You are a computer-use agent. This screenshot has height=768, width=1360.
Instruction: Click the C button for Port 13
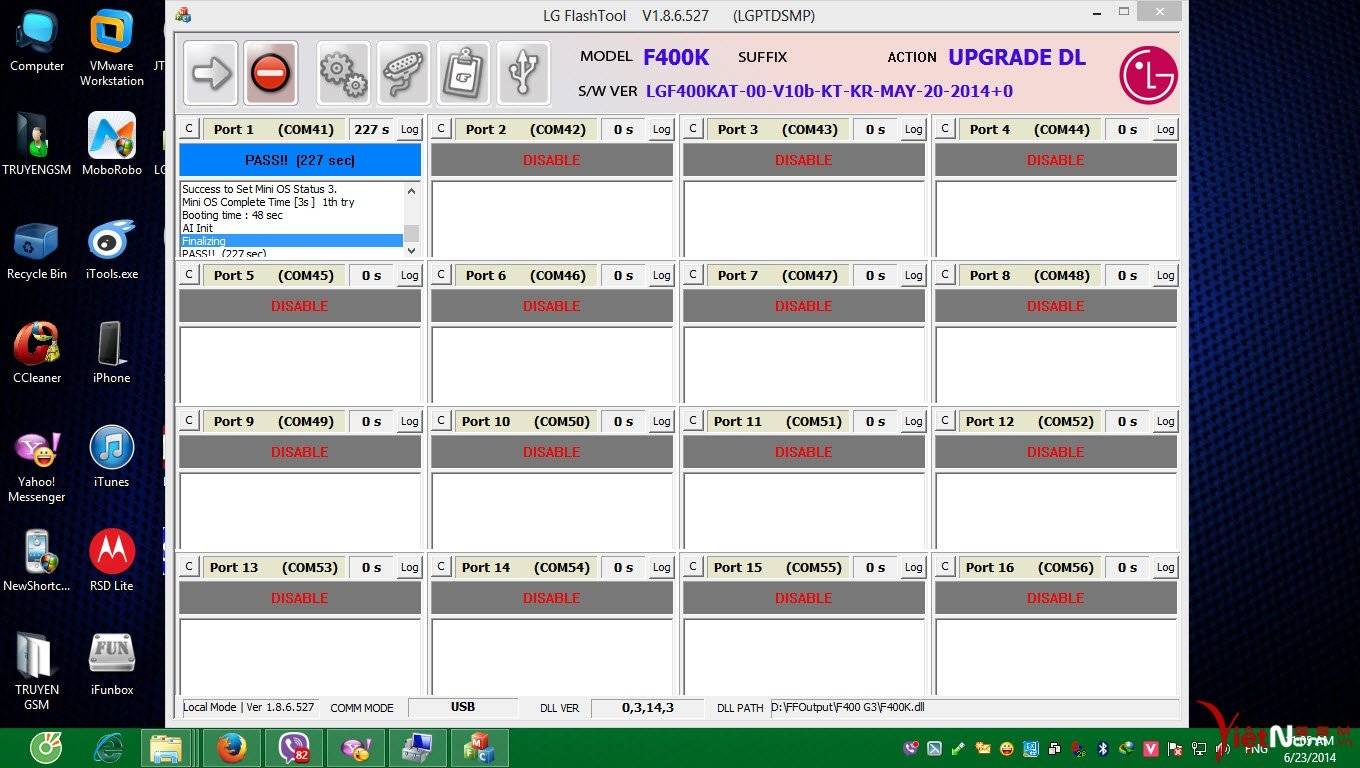click(189, 567)
